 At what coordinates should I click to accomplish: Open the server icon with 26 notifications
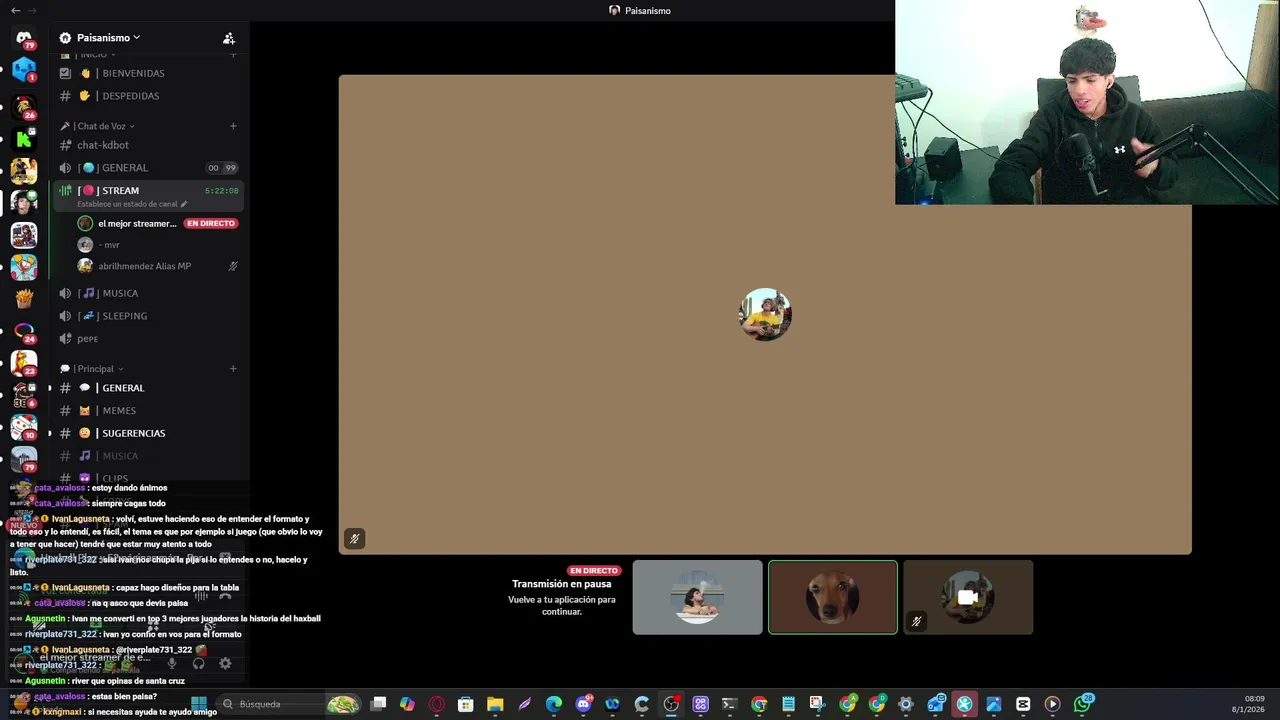(24, 106)
